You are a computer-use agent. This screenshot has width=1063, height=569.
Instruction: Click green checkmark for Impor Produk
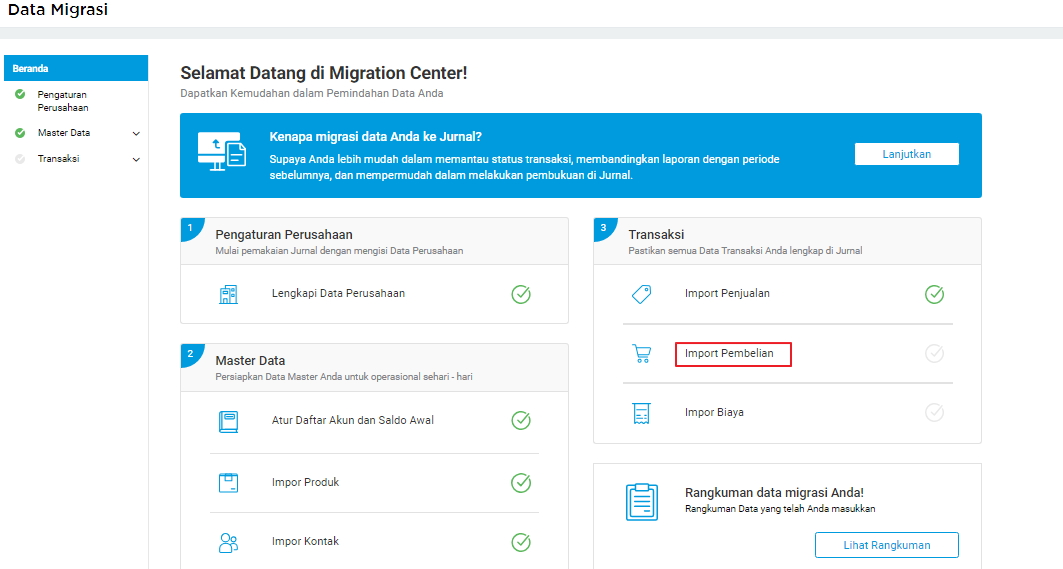[521, 483]
